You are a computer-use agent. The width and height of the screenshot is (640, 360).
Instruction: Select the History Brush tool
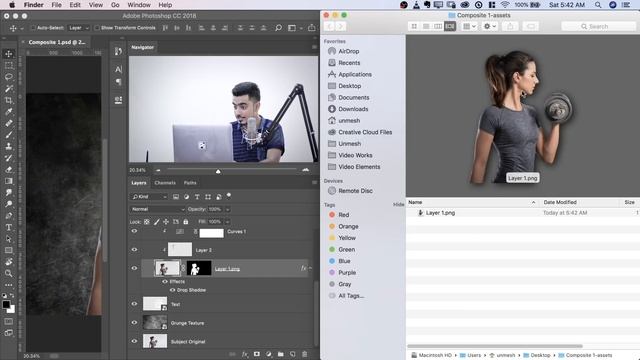[x=9, y=158]
